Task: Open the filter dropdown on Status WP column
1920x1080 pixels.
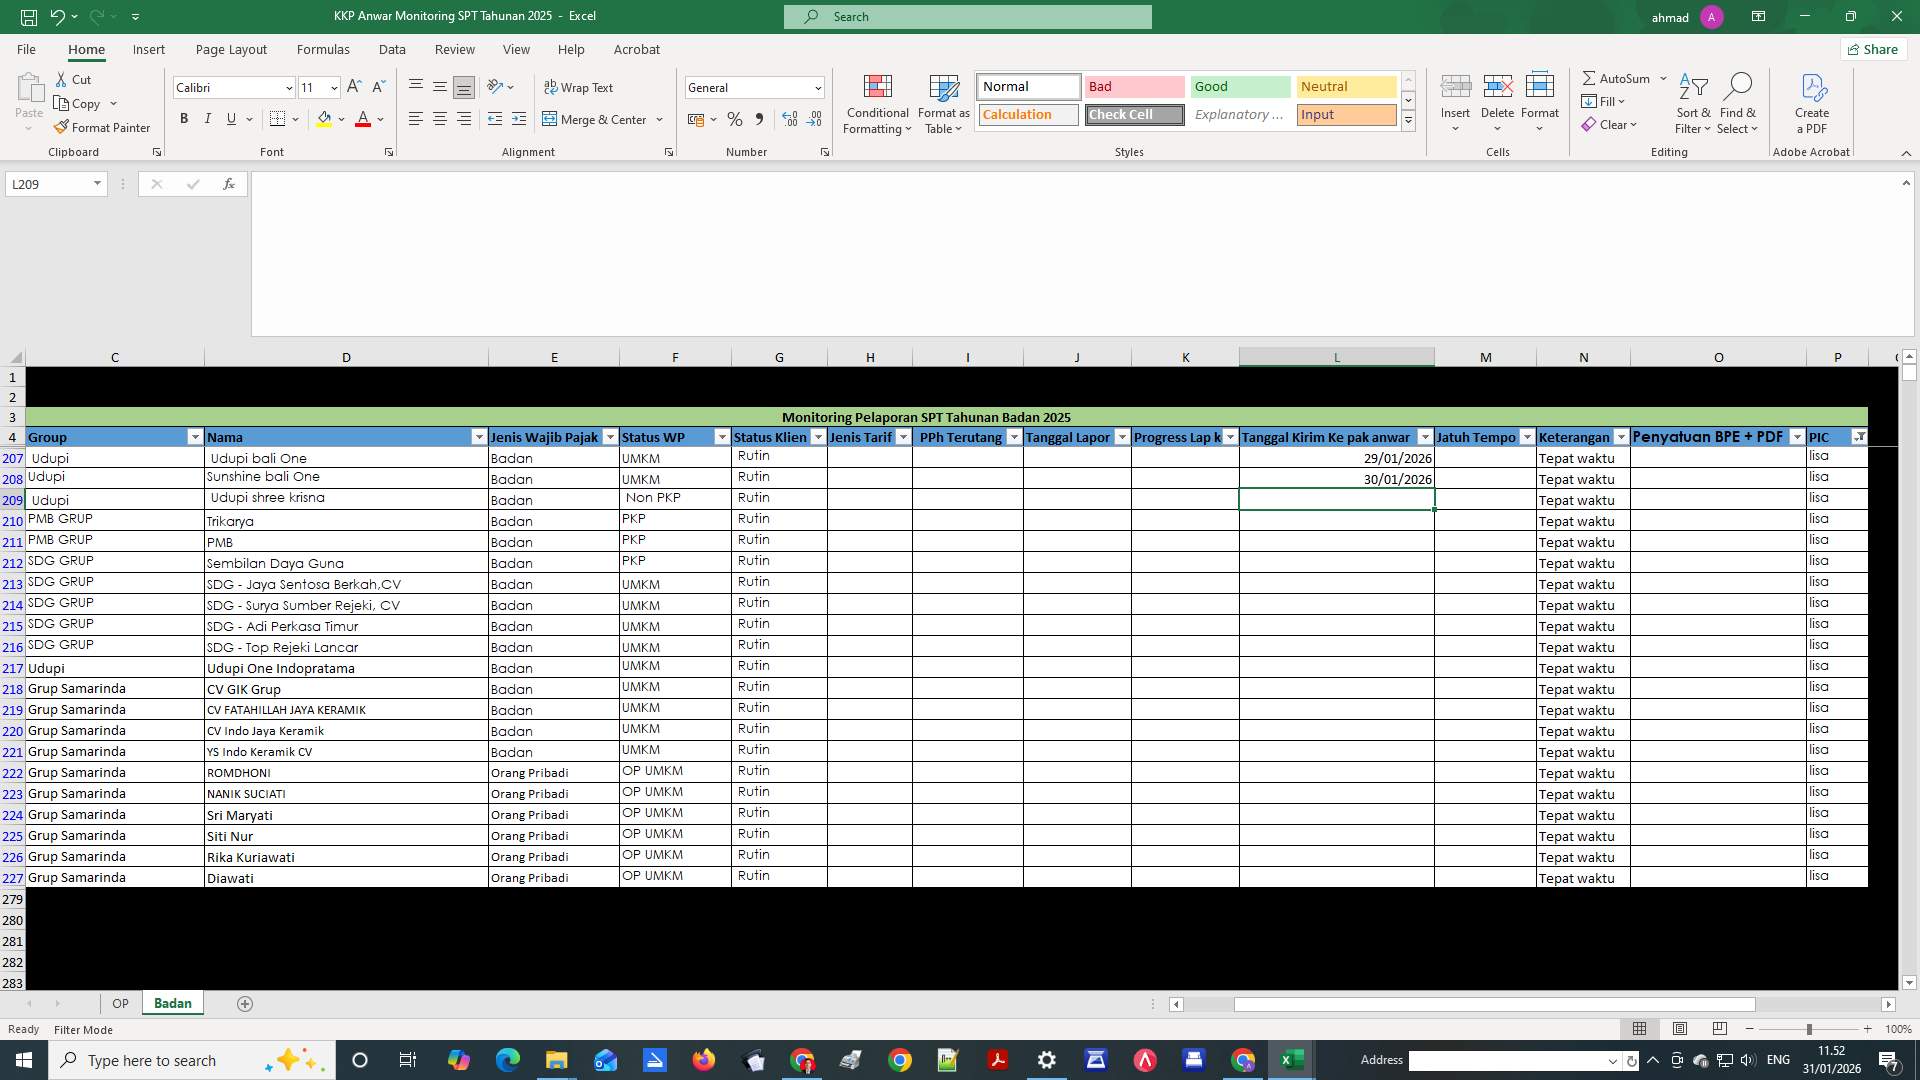Action: [x=722, y=437]
